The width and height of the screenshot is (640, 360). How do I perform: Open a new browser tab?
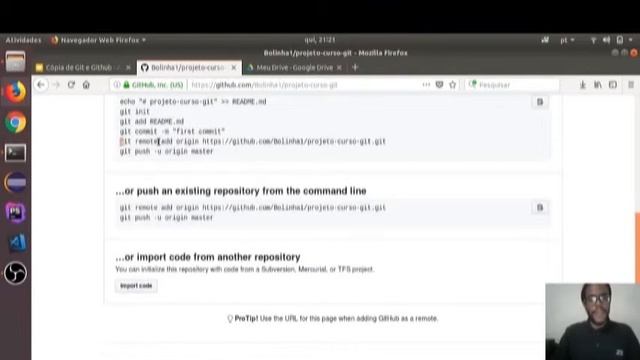tap(355, 67)
